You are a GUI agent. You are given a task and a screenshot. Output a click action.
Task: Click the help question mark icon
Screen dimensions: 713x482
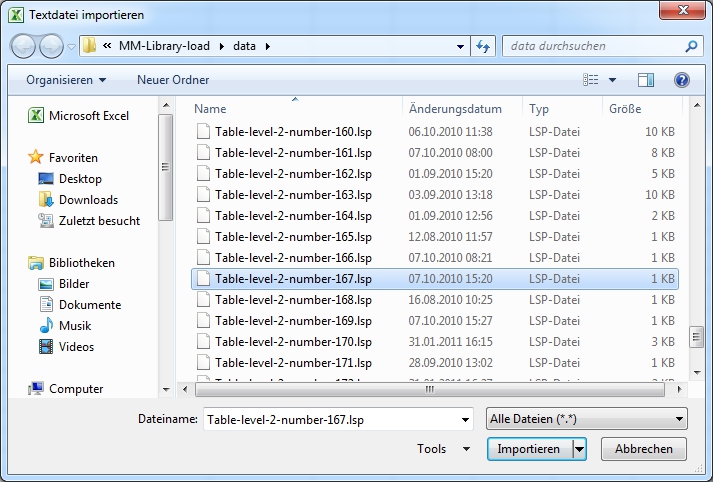click(x=682, y=80)
